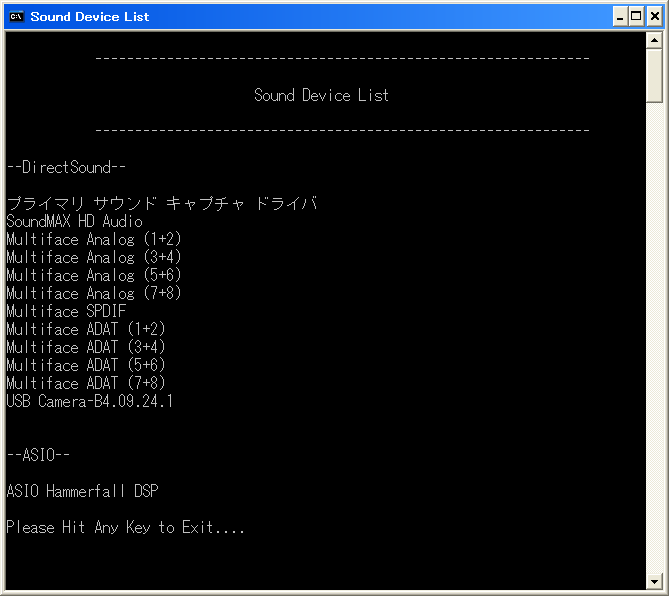669x596 pixels.
Task: Click the ASIO Hammerfall DSP line
Action: click(x=82, y=491)
